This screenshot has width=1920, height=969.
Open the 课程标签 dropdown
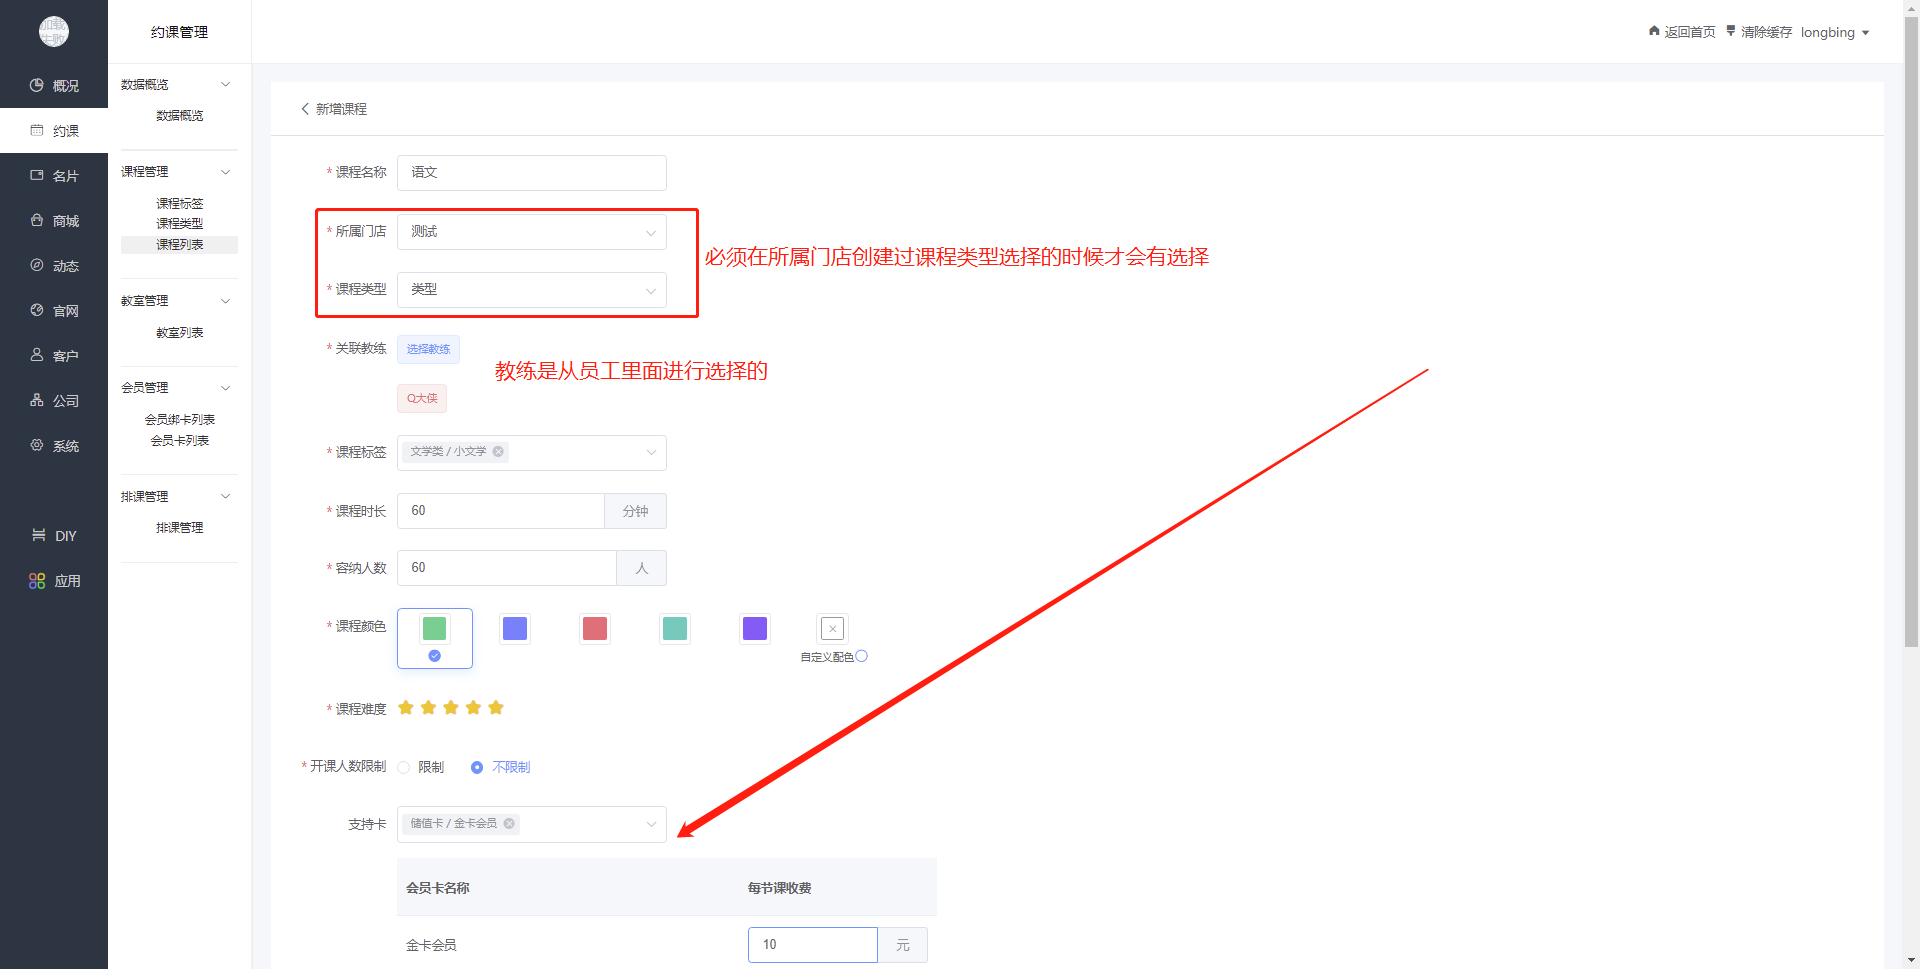tap(532, 453)
